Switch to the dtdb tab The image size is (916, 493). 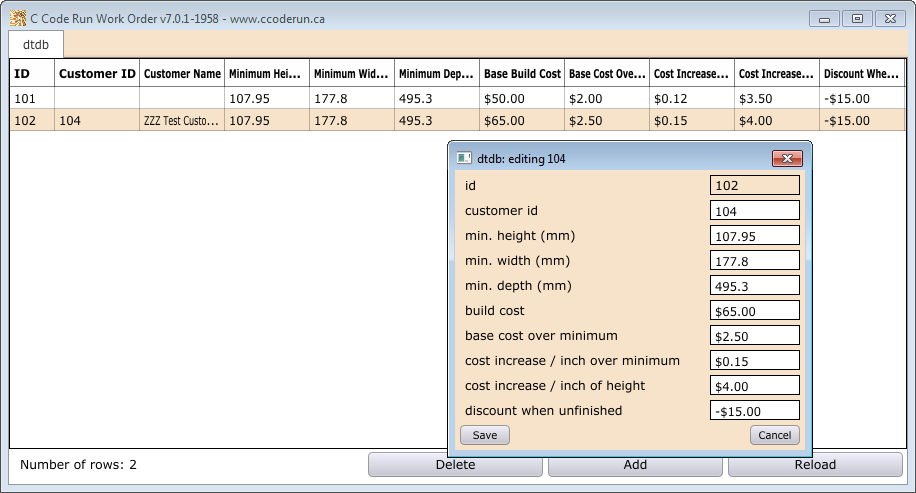pyautogui.click(x=37, y=45)
